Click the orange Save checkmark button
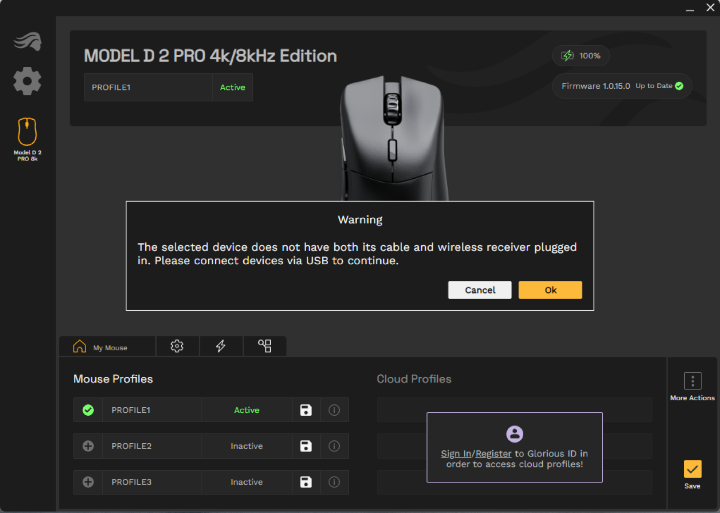Viewport: 720px width, 513px height. 692,469
